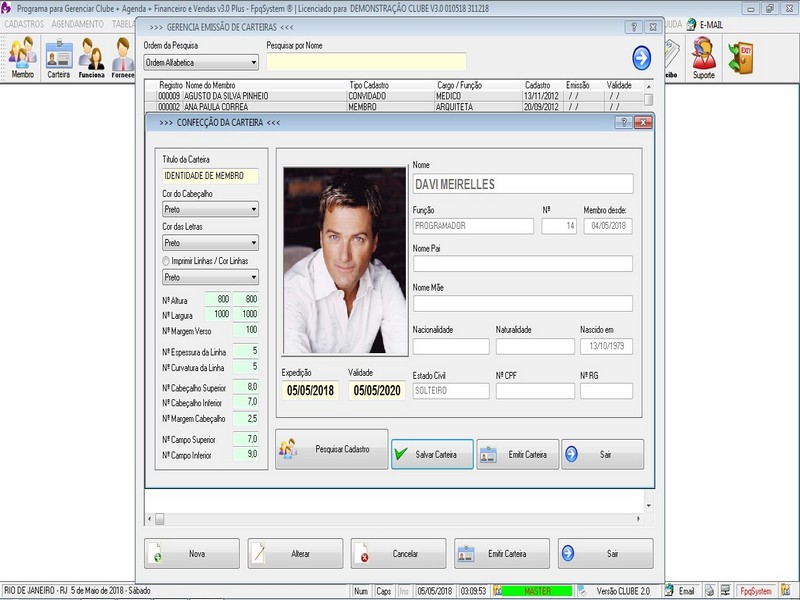The image size is (800, 600).
Task: Click the icon left of MASTER indicator
Action: (x=497, y=591)
